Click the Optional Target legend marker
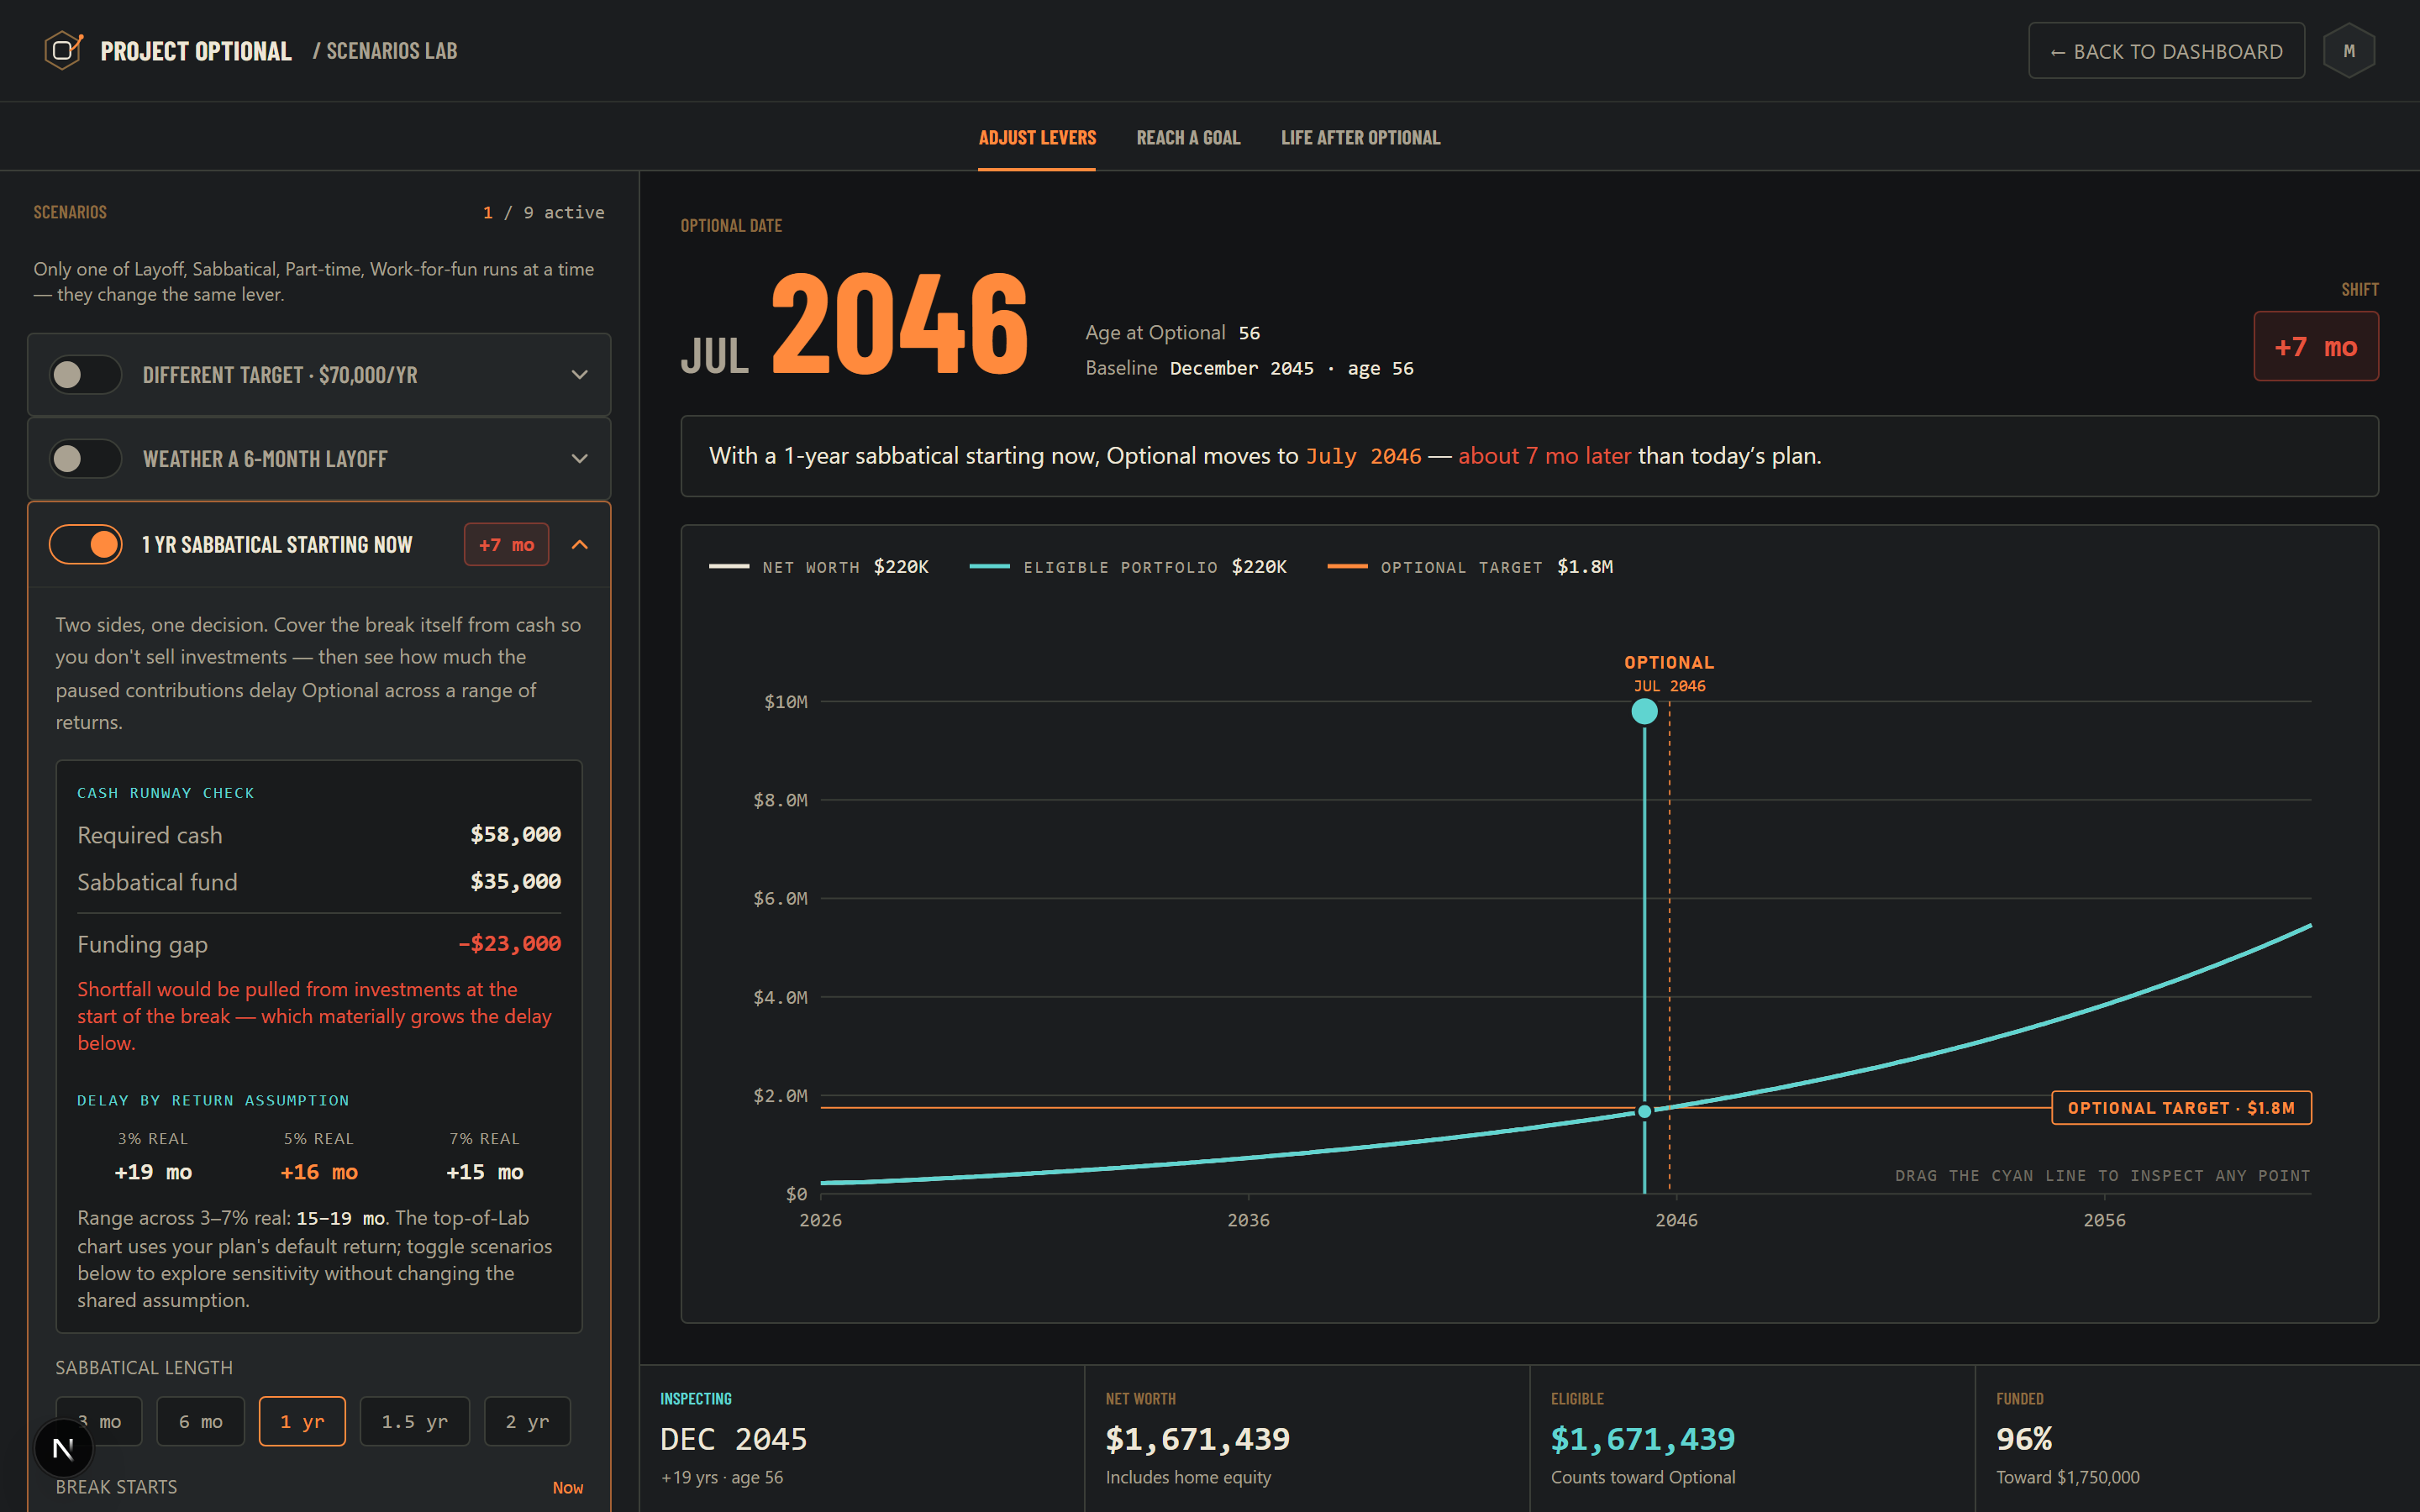The width and height of the screenshot is (2420, 1512). pos(1347,567)
